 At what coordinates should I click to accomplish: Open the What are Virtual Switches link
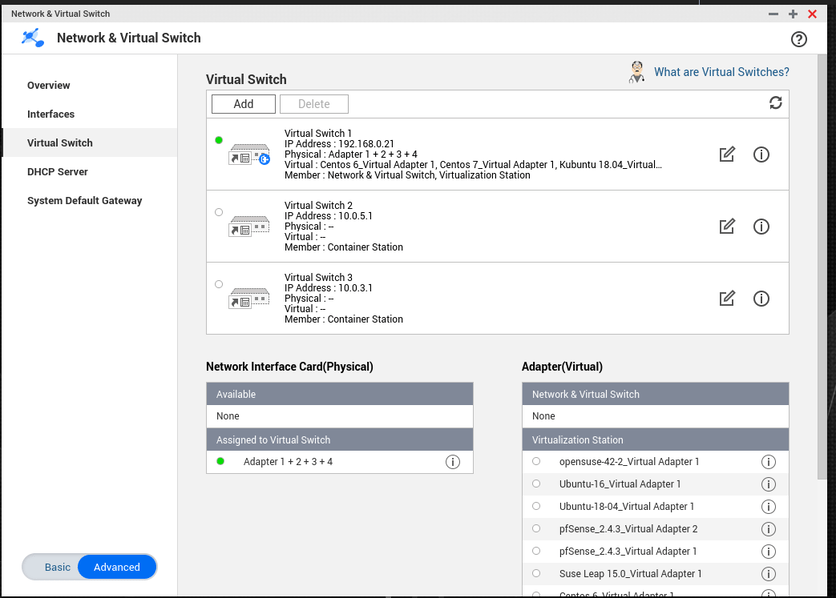point(721,72)
